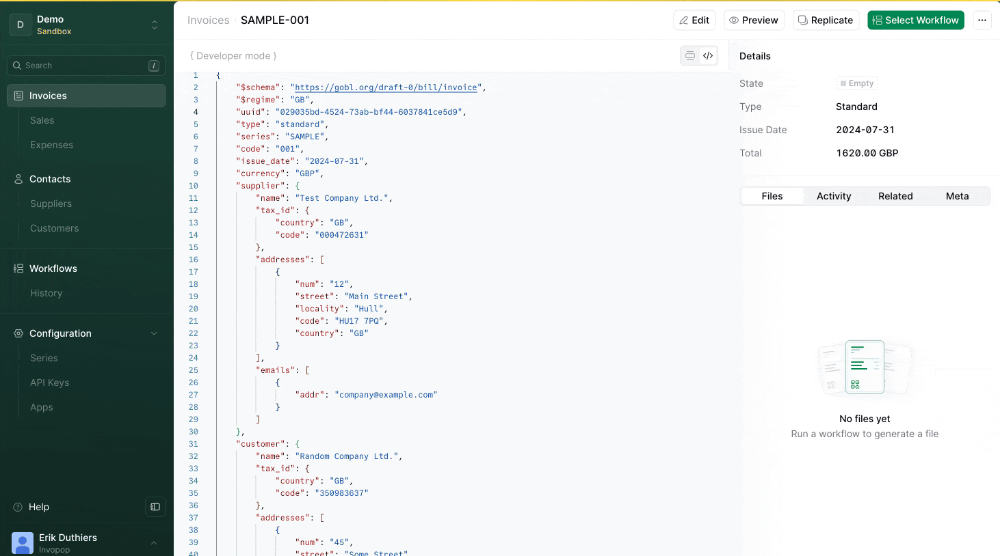The image size is (1000, 556).
Task: Click the Replicate button
Action: (x=826, y=20)
